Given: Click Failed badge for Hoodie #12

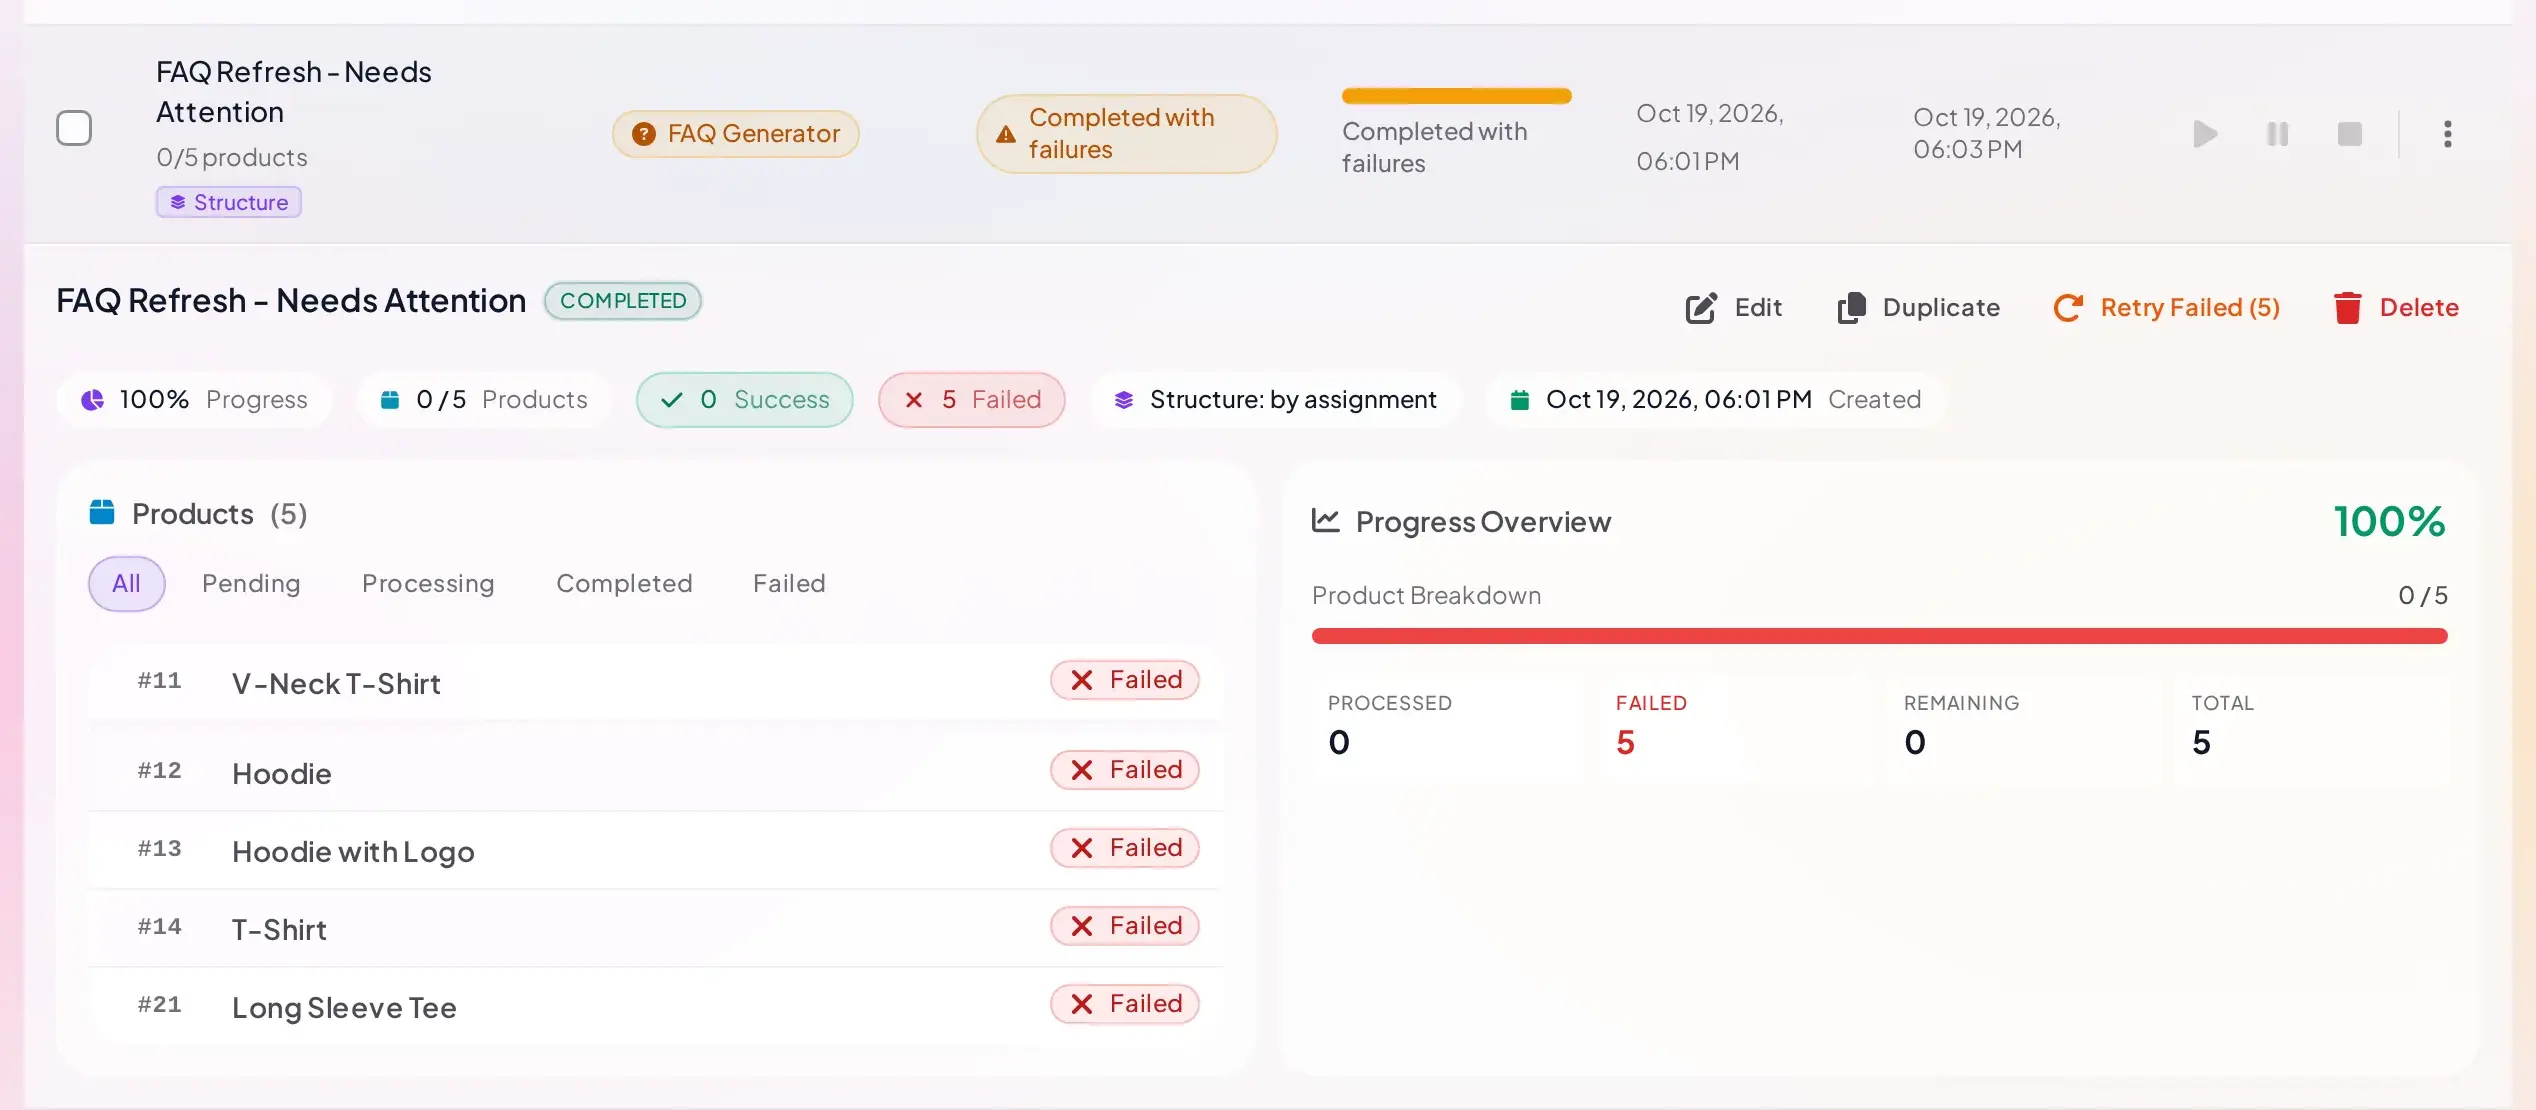Looking at the screenshot, I should [x=1125, y=770].
